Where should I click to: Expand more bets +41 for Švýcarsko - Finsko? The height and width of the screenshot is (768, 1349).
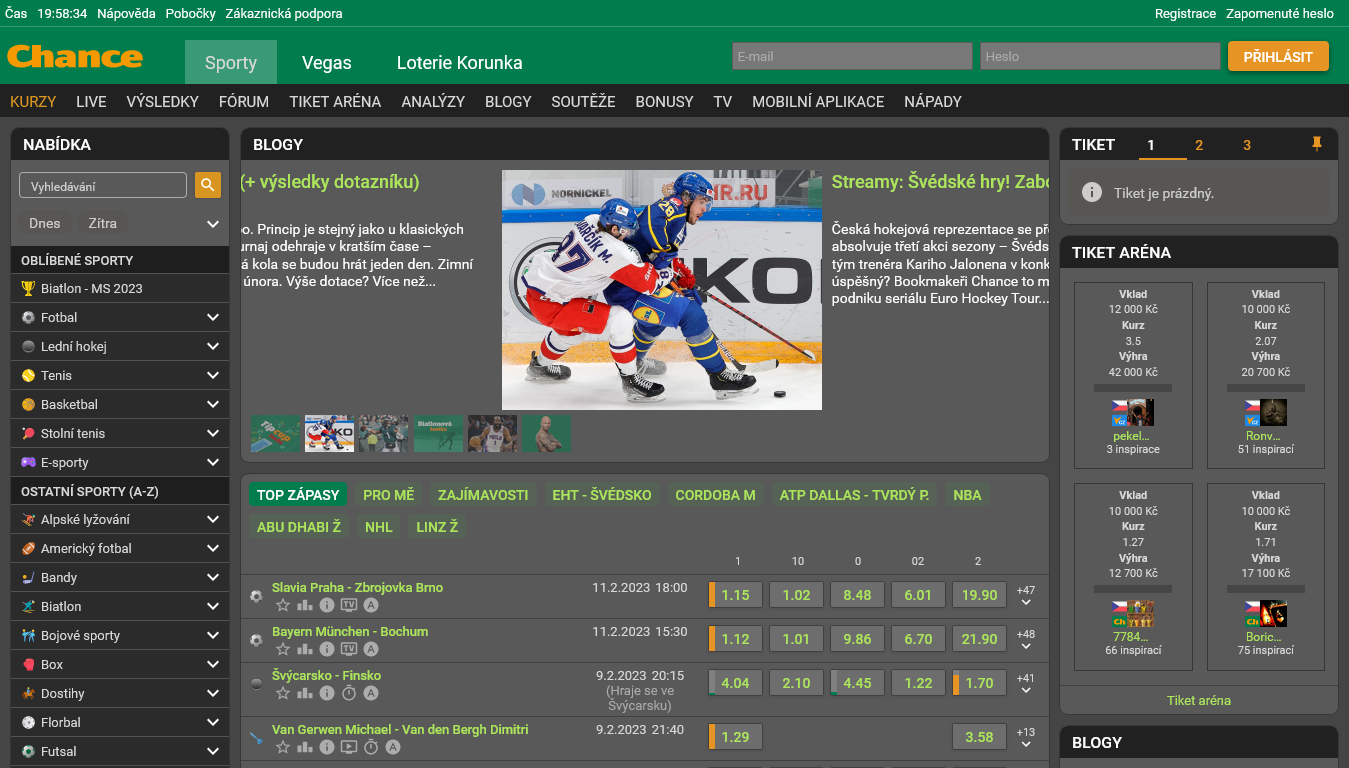tap(1026, 684)
